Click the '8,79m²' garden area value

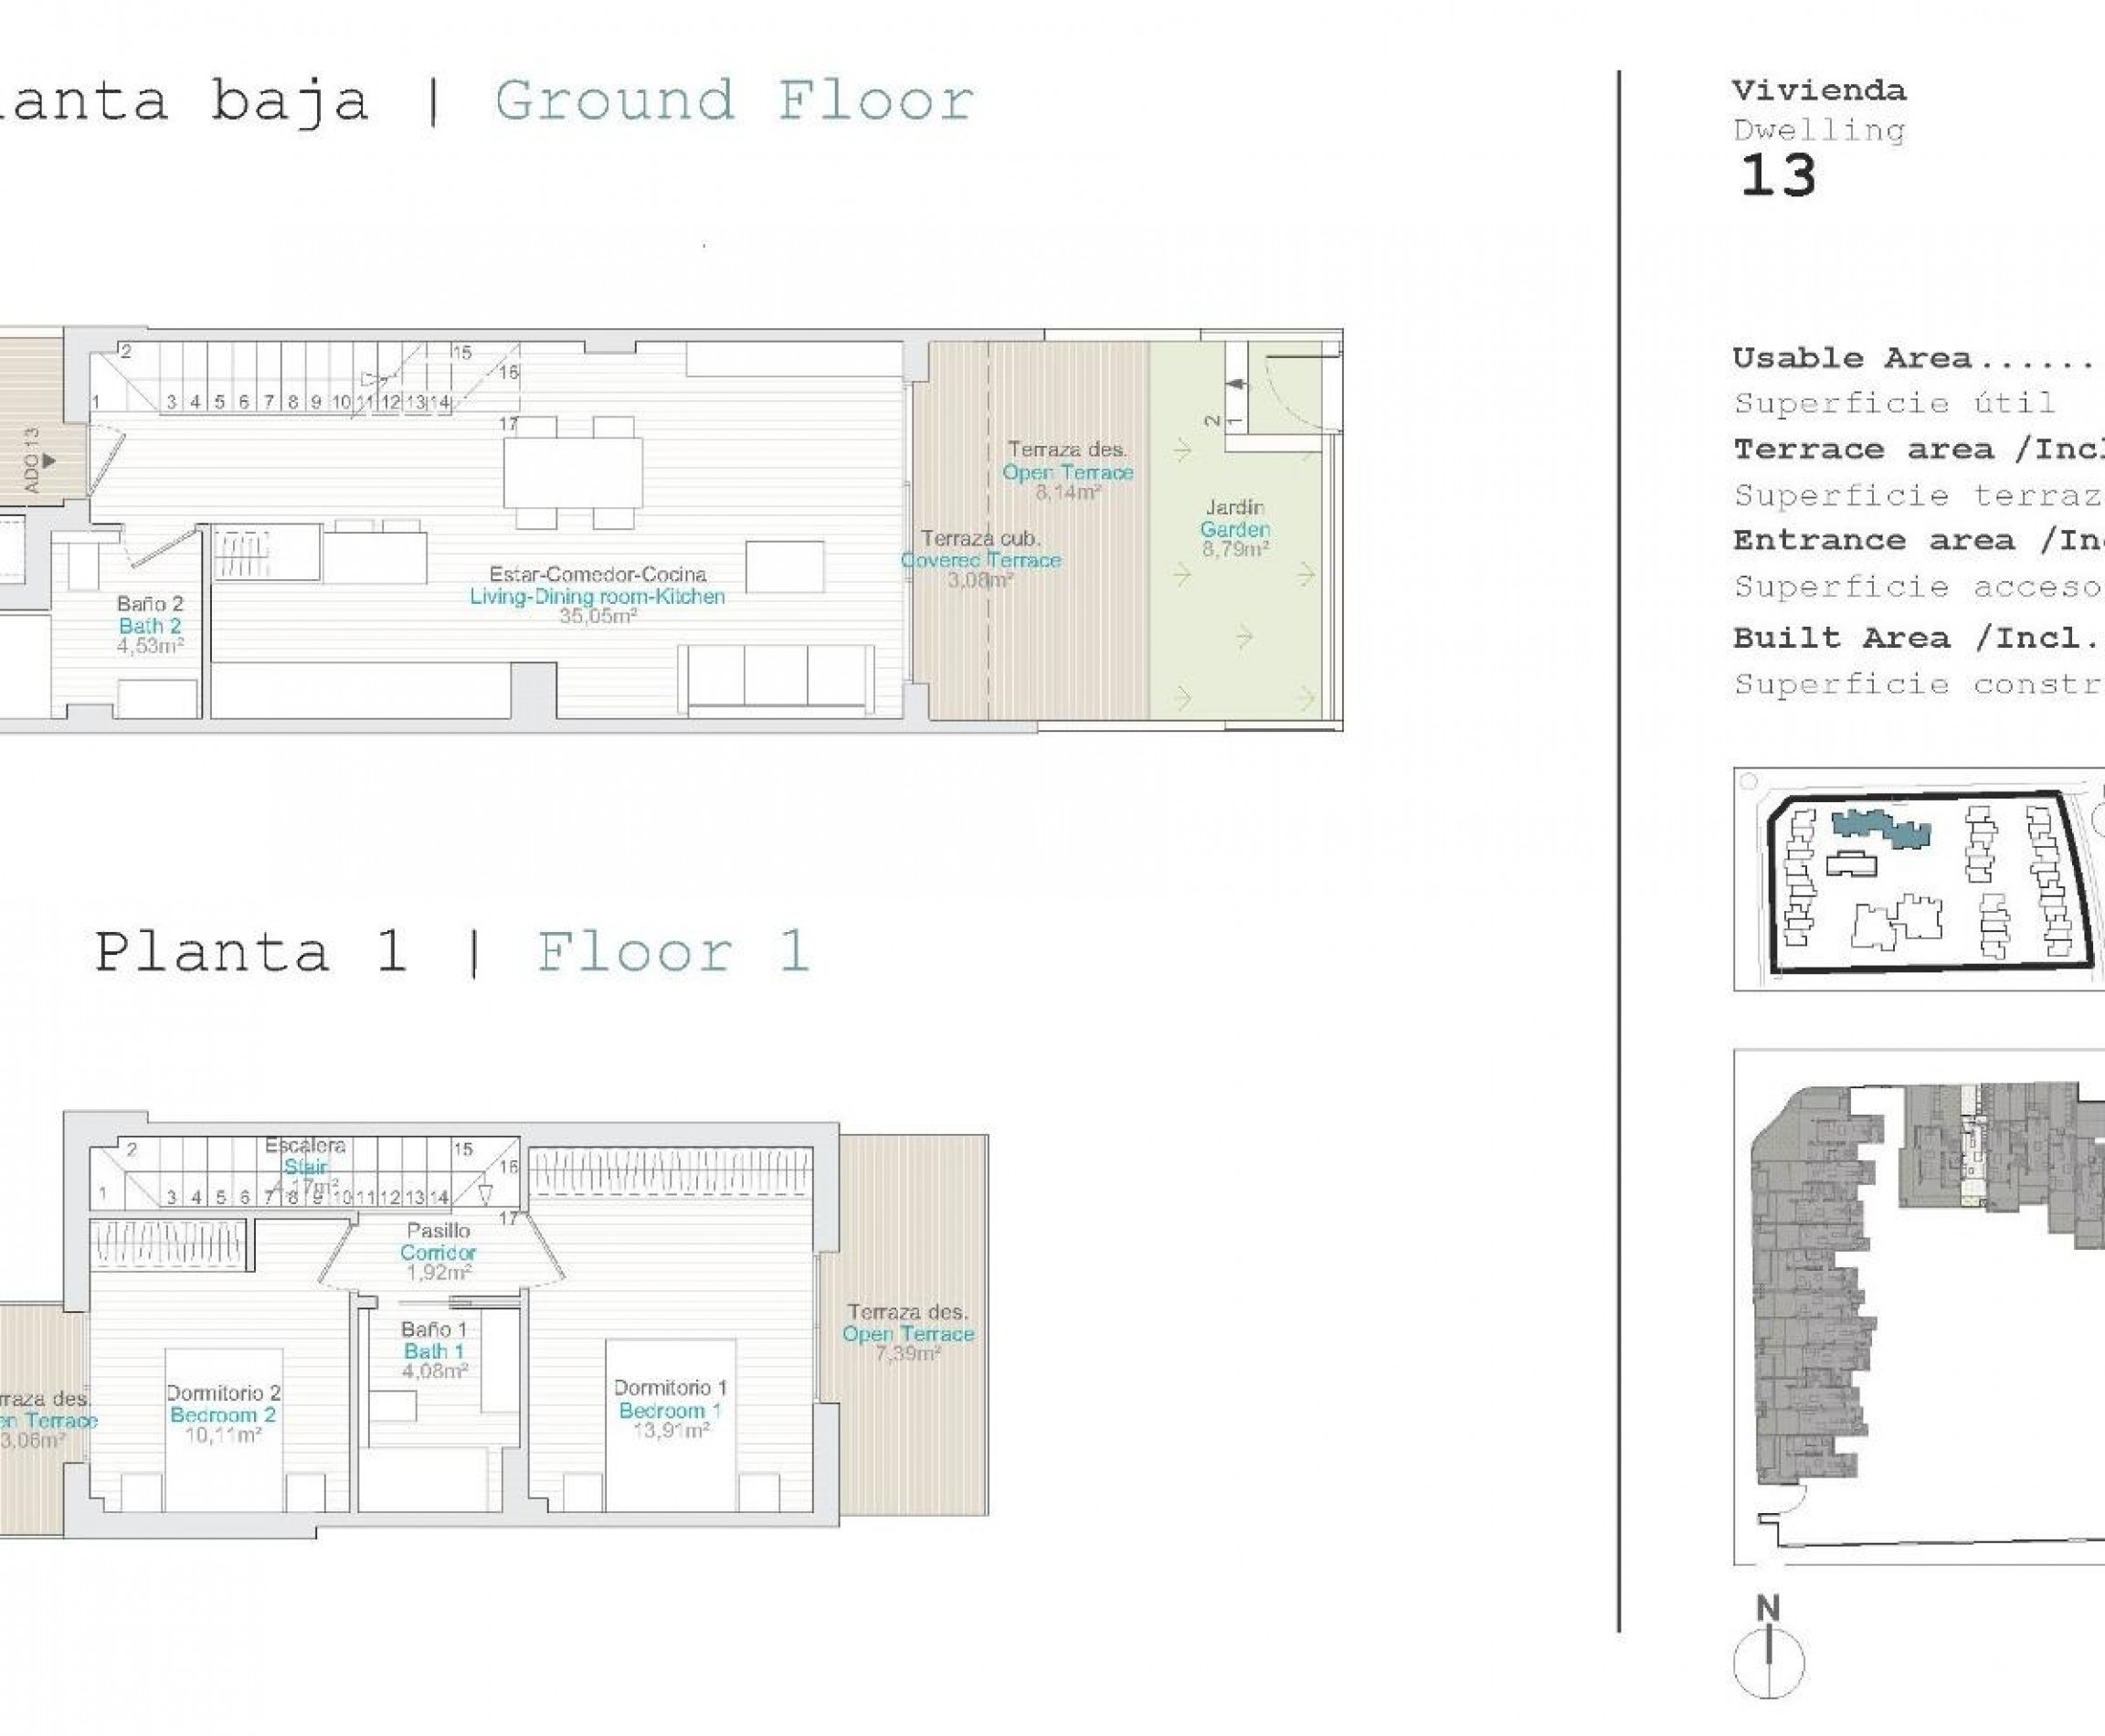click(1236, 549)
